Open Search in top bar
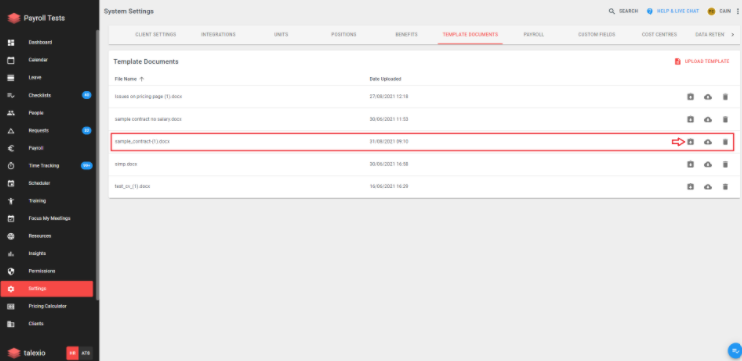The height and width of the screenshot is (361, 742). (x=623, y=11)
